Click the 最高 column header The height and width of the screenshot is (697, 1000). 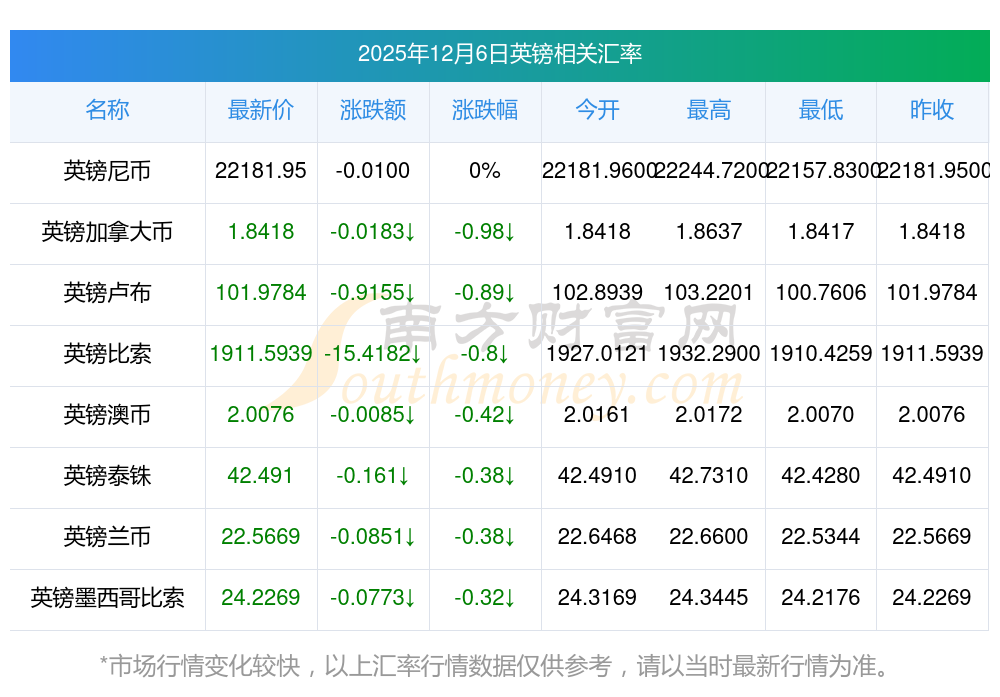tap(709, 110)
